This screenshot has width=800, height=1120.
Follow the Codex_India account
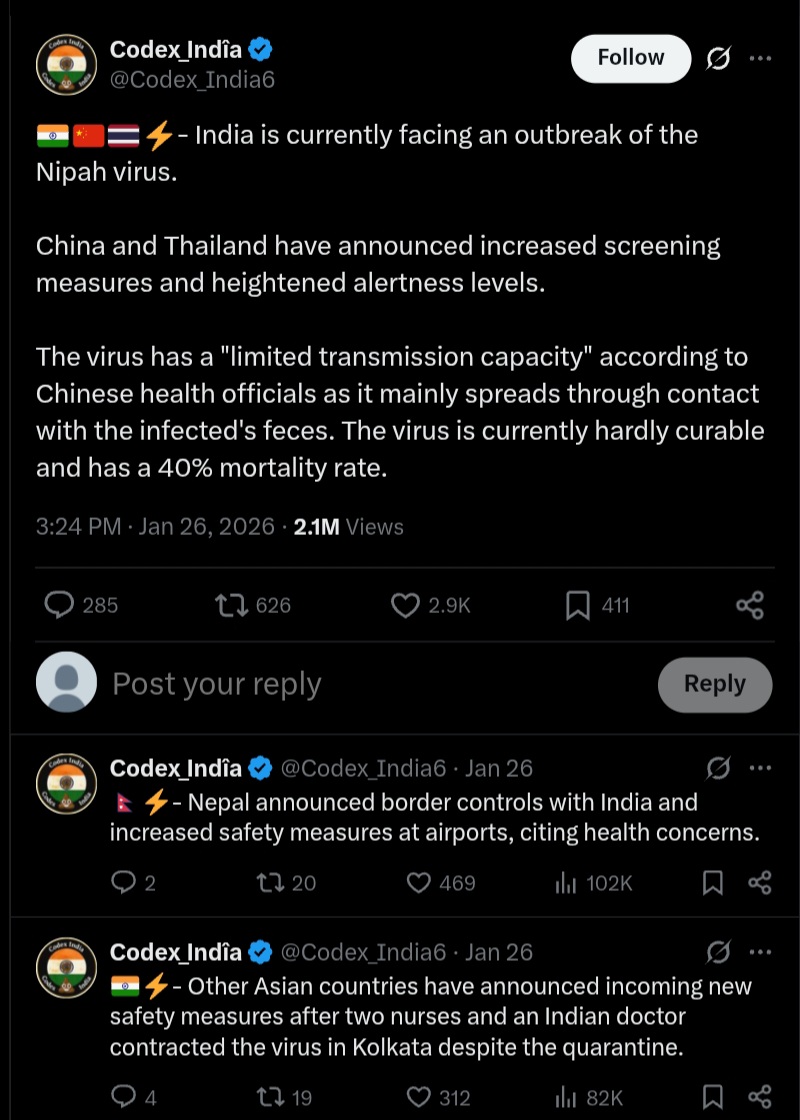[630, 59]
